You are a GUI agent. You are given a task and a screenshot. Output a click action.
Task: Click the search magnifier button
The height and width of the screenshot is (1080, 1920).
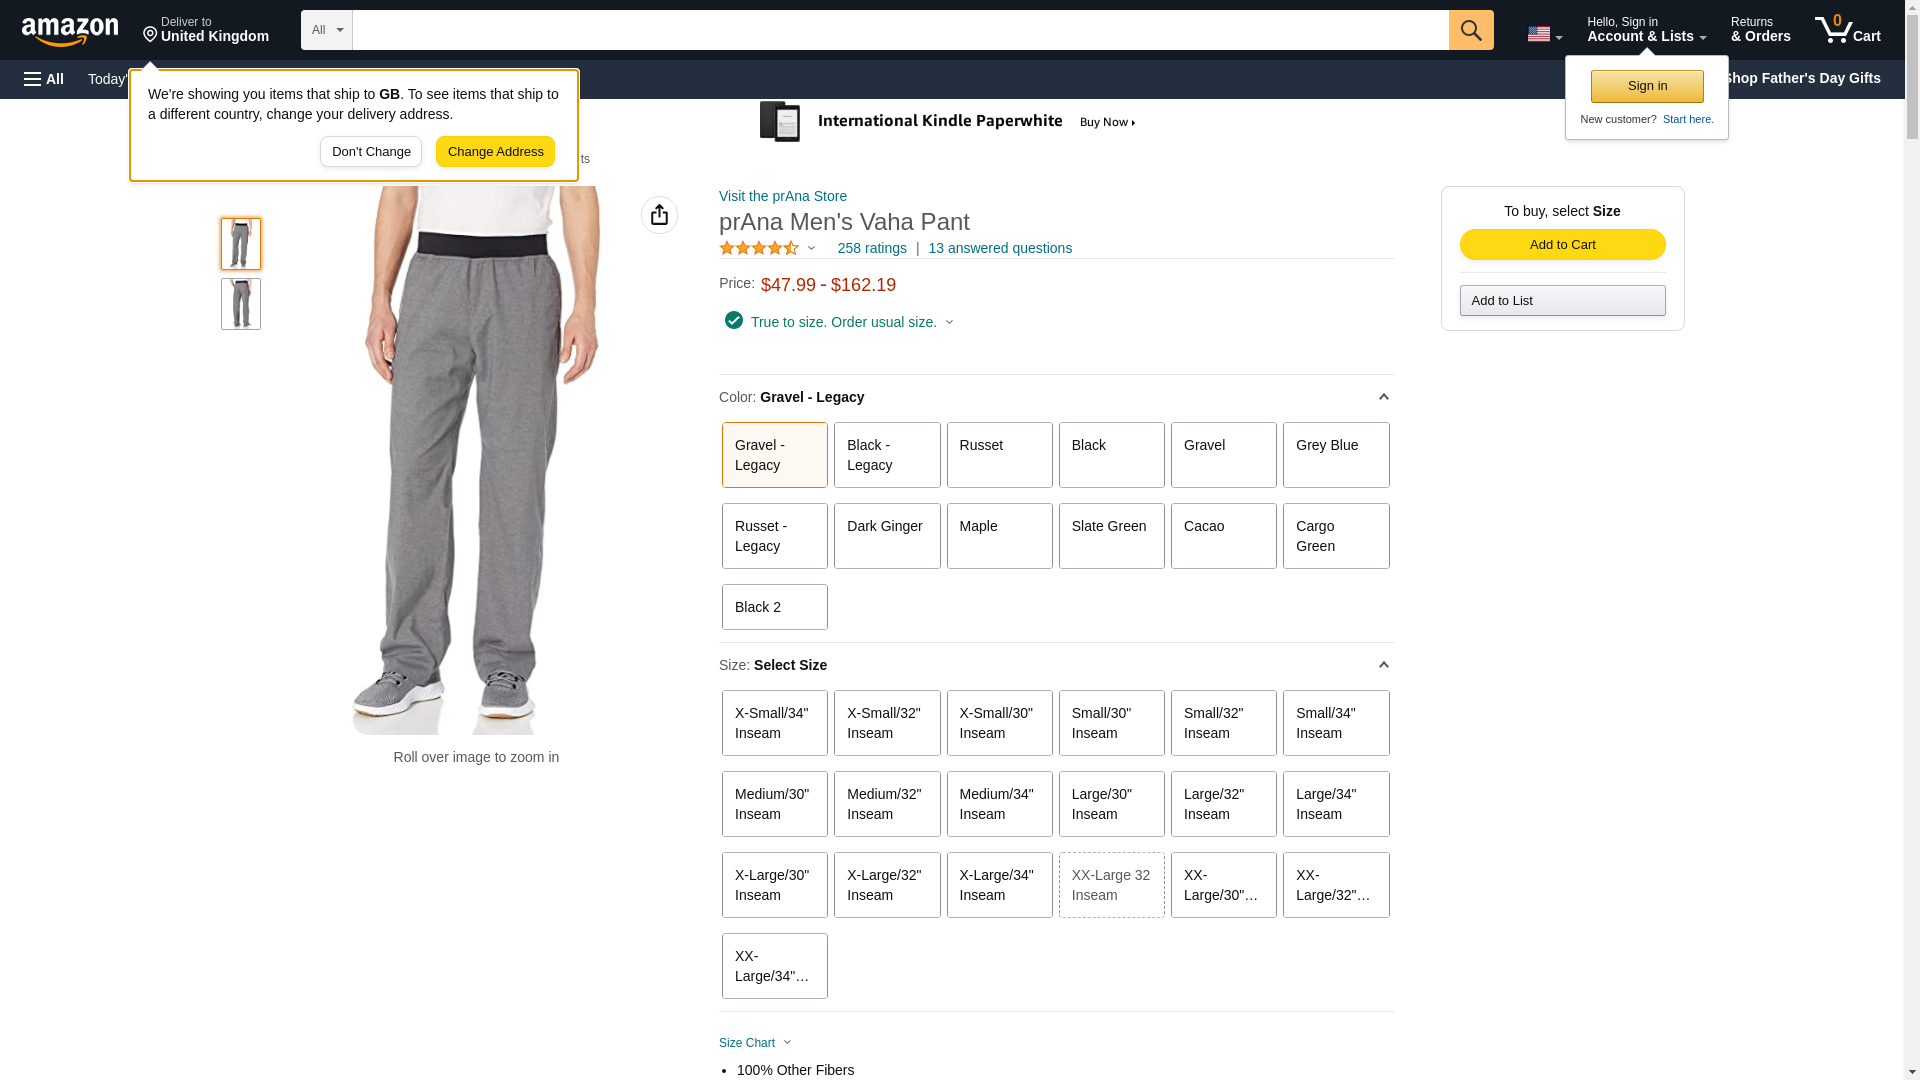[1470, 30]
